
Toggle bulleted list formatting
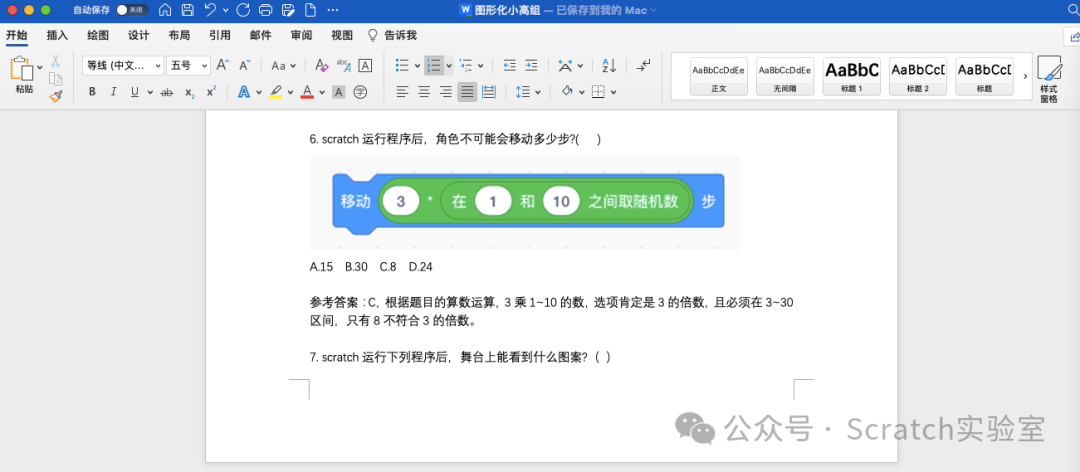pyautogui.click(x=402, y=65)
